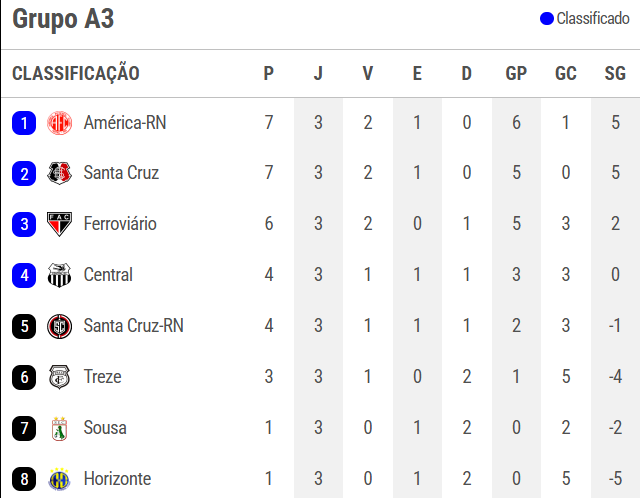This screenshot has width=640, height=498.
Task: Click the blue Classificado legend dot
Action: coord(547,19)
